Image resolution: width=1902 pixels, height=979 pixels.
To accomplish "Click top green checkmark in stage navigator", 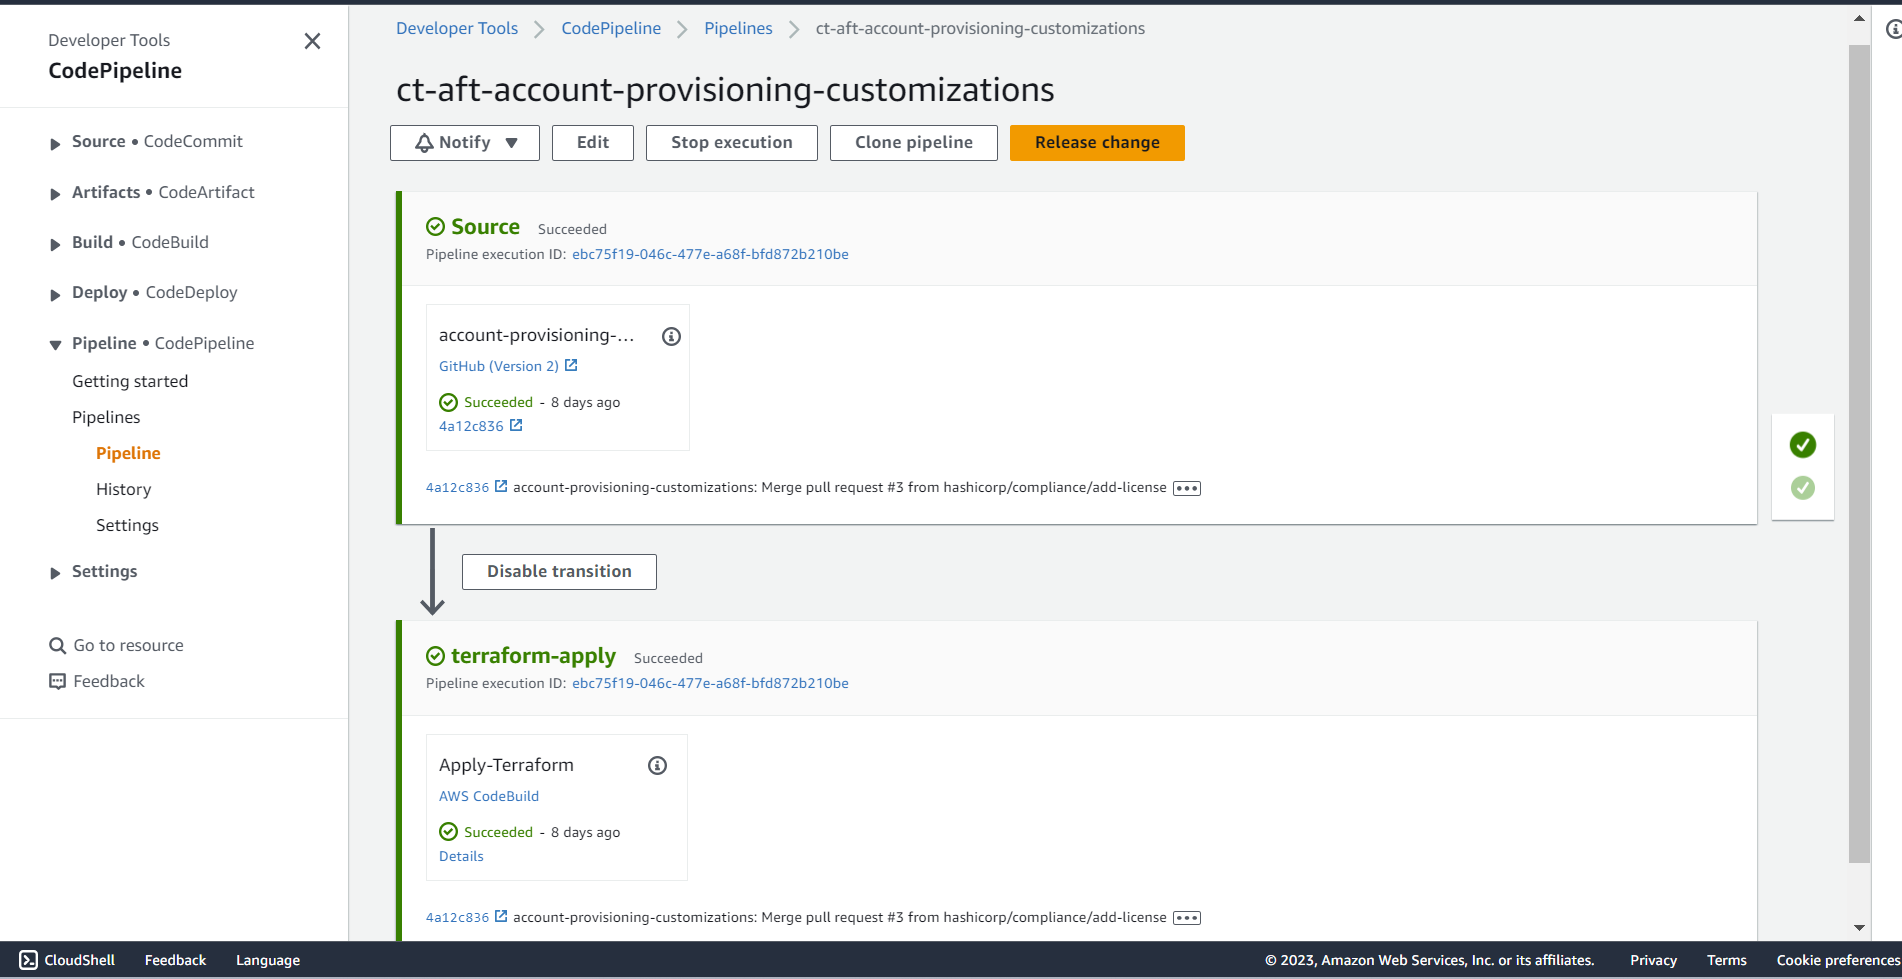I will (1802, 445).
